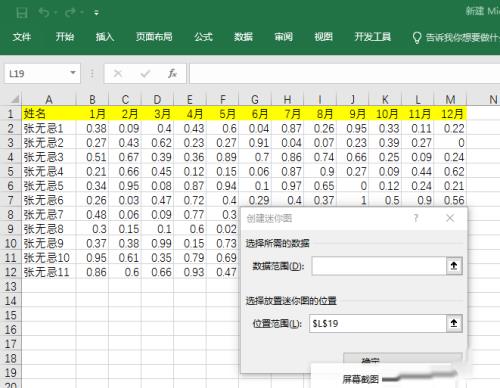Viewport: 500px width, 388px height.
Task: Click the 6月 header cell
Action: [255, 114]
